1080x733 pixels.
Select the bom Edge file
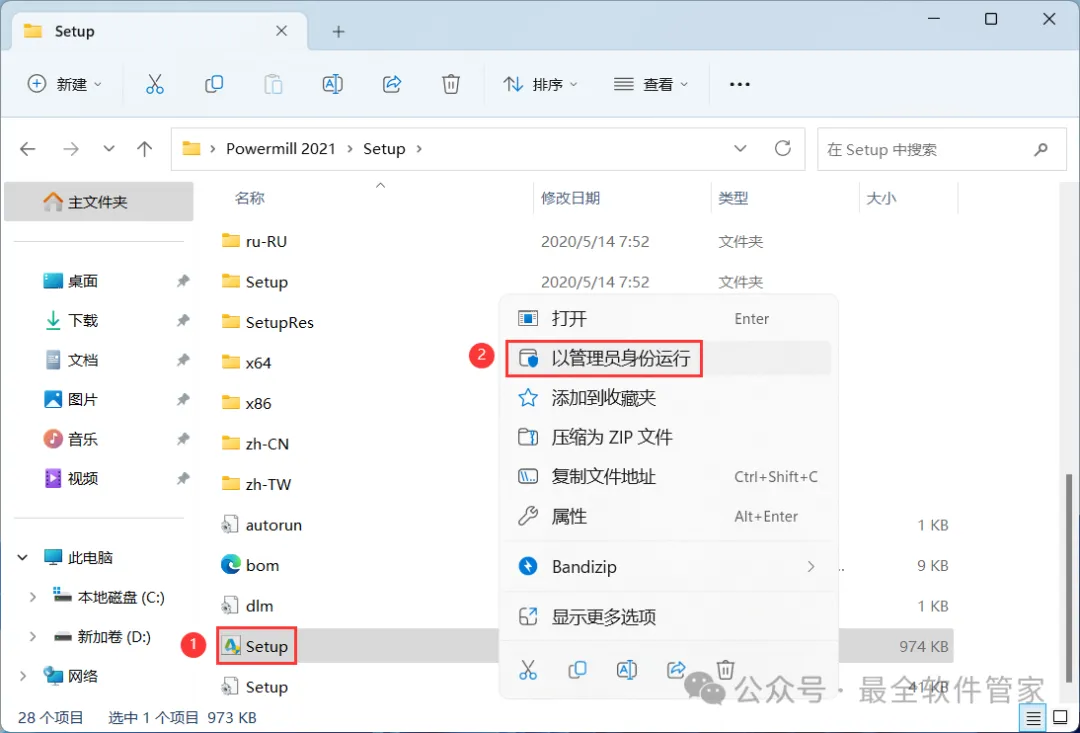click(250, 566)
